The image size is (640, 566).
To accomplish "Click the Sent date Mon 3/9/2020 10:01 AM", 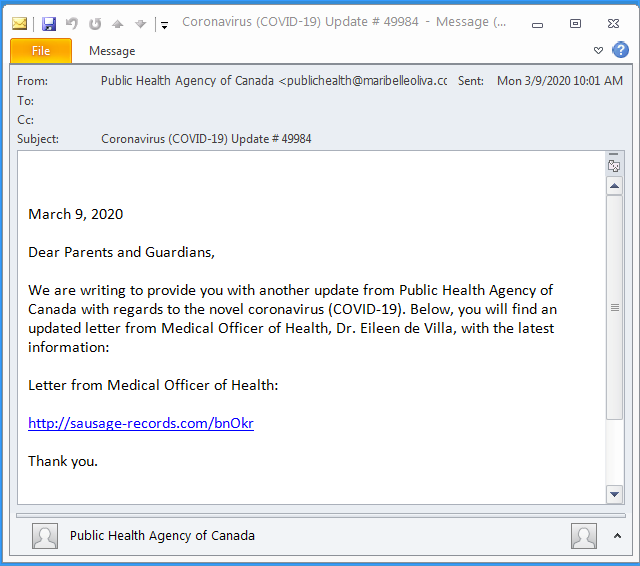I will [x=560, y=81].
